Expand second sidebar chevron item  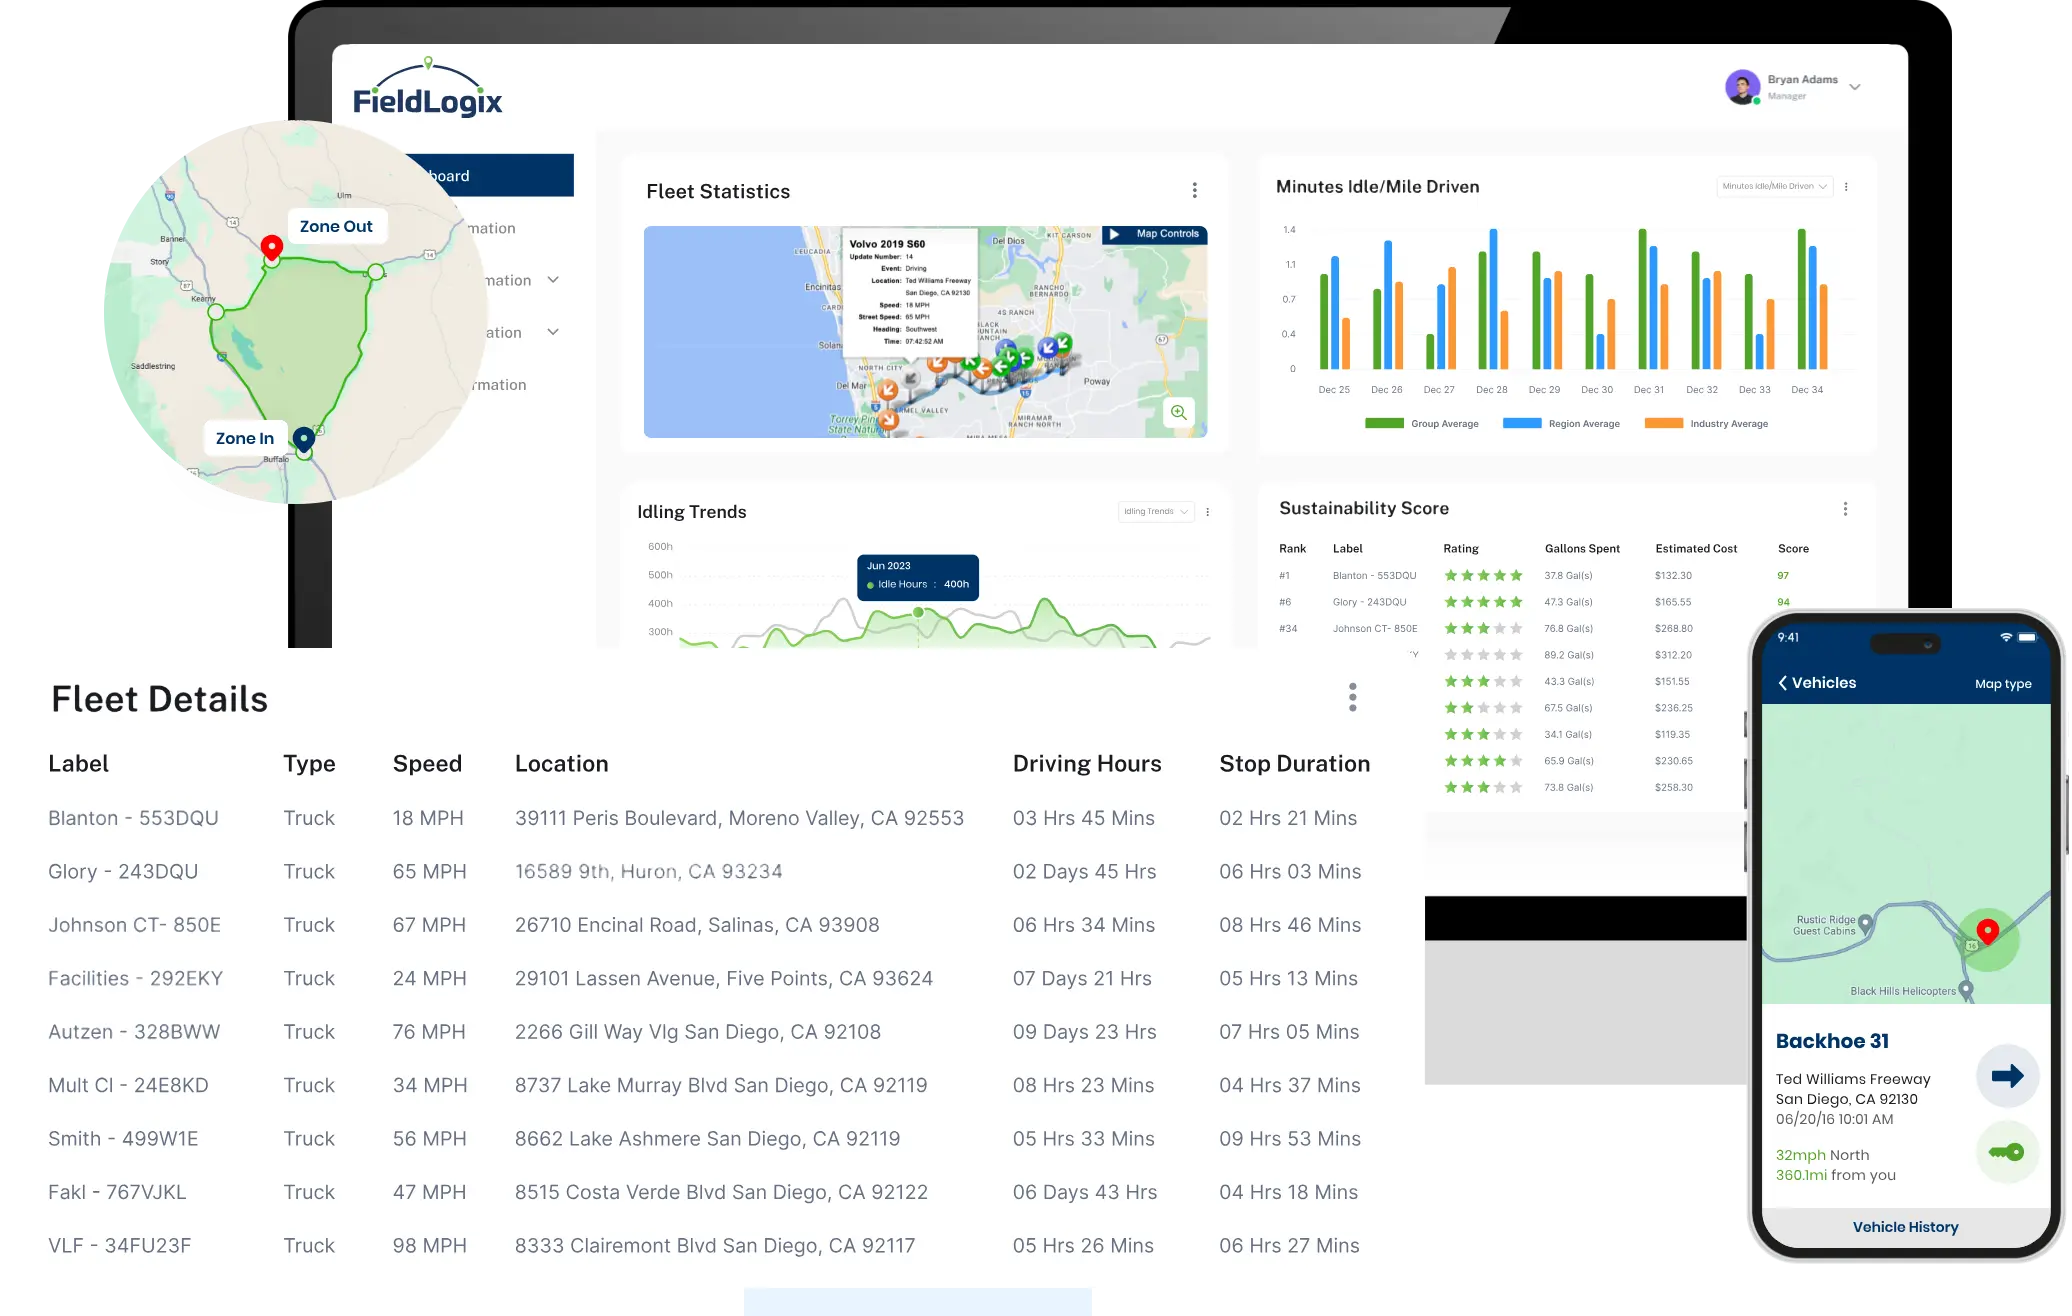(553, 332)
